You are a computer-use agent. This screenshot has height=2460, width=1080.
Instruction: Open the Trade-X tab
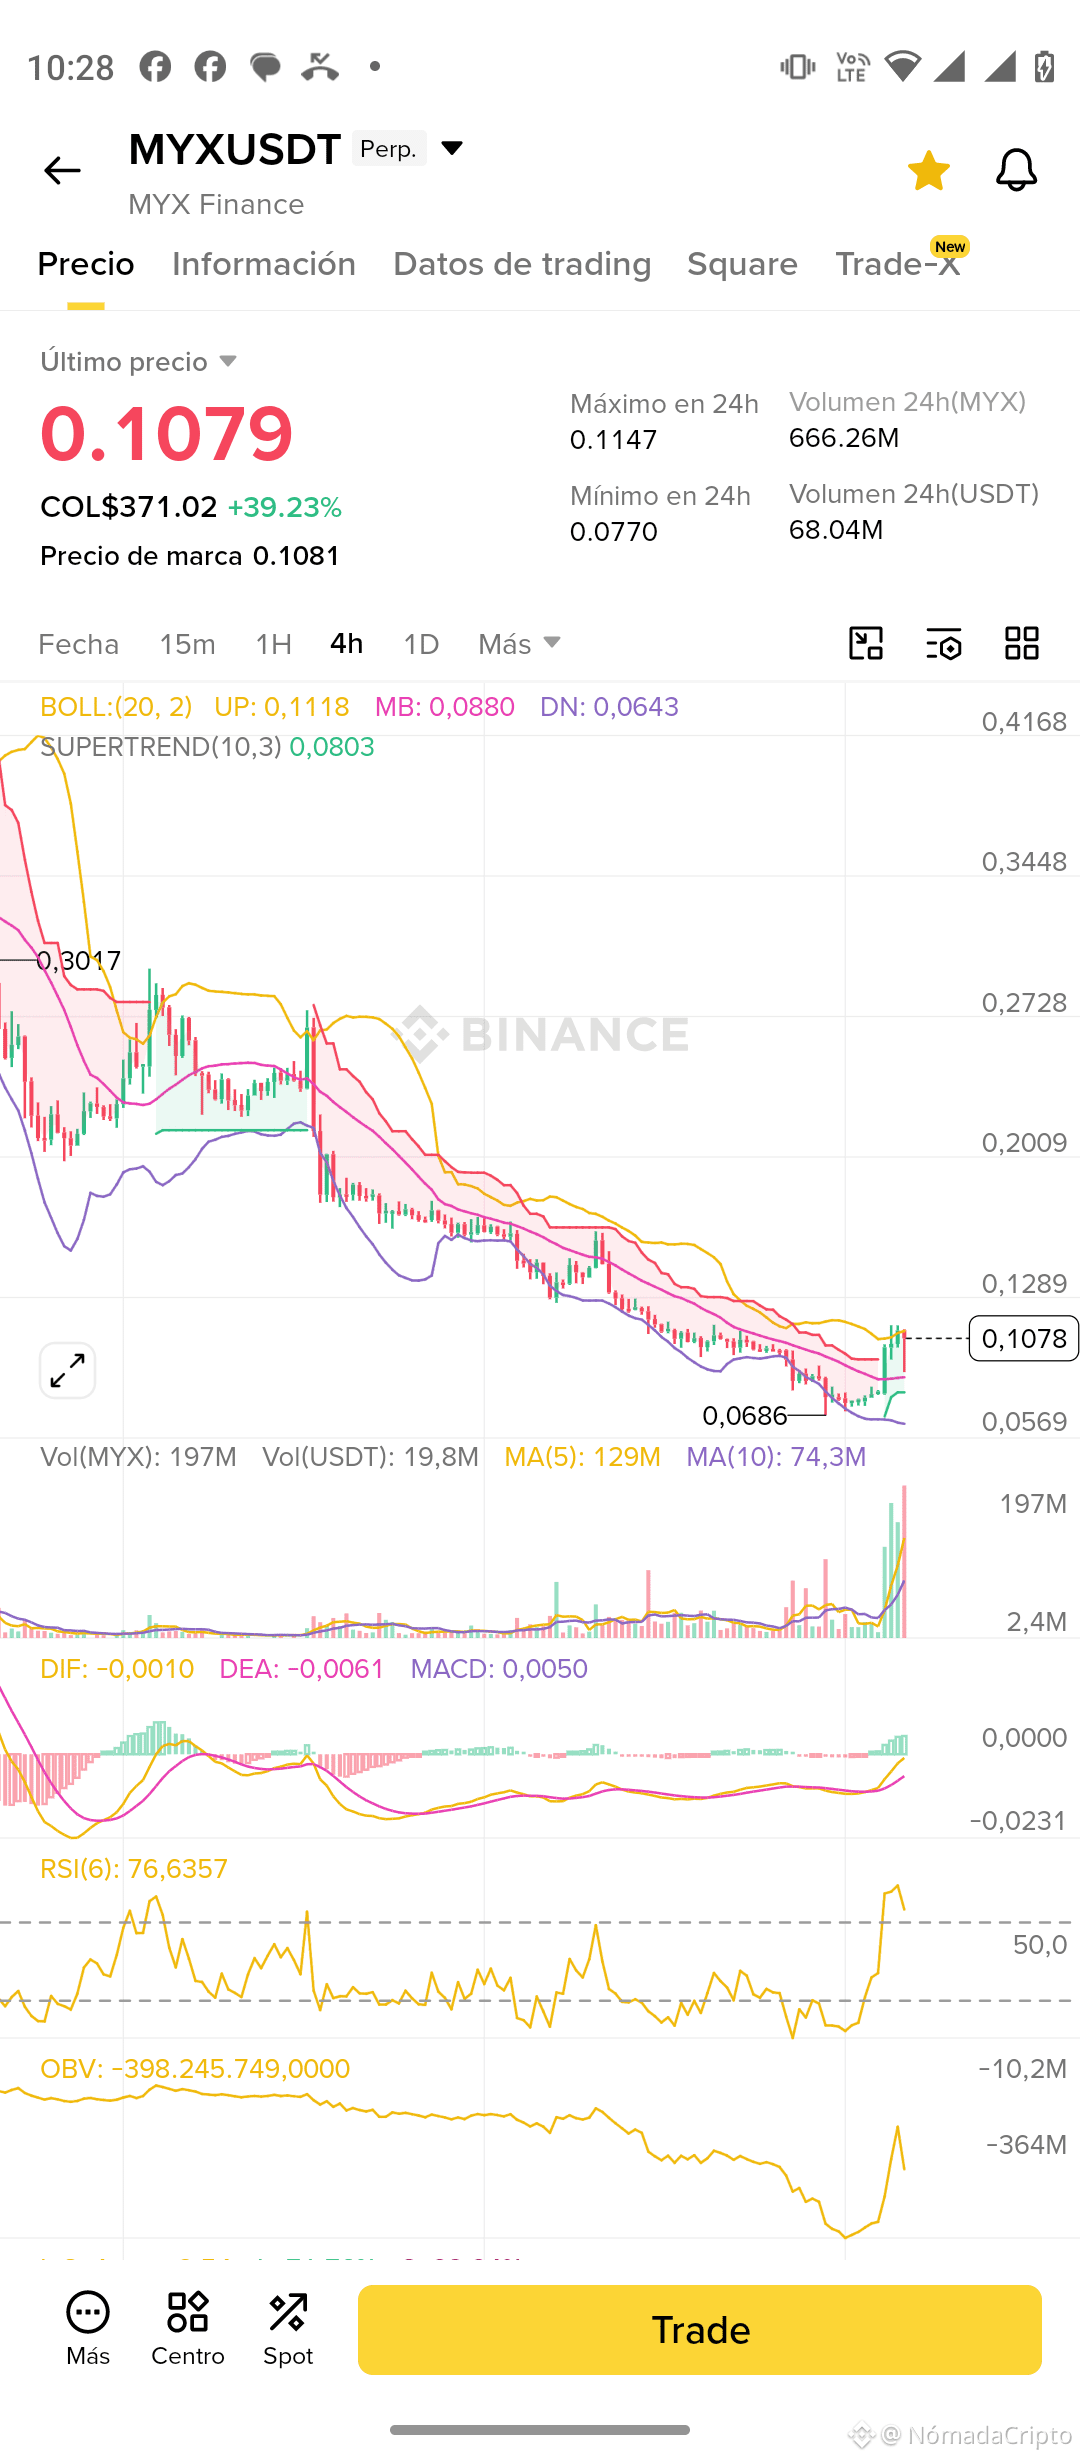point(898,264)
